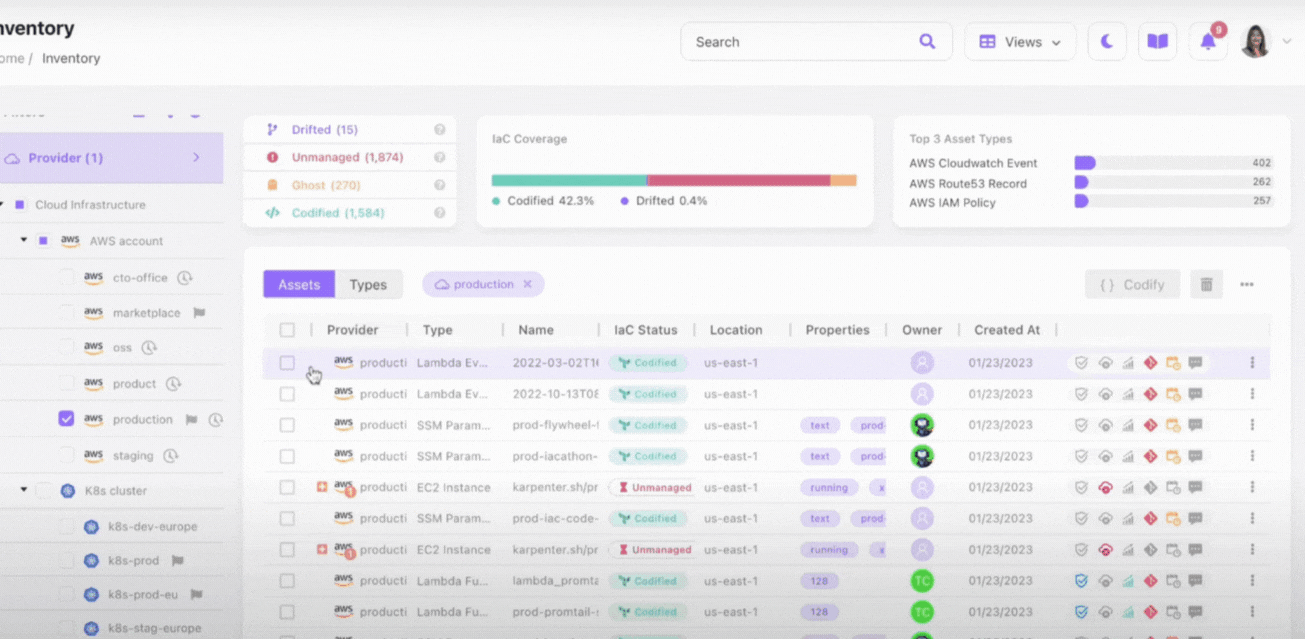The image size is (1305, 639).
Task: Check the staging account checkbox
Action: click(66, 455)
